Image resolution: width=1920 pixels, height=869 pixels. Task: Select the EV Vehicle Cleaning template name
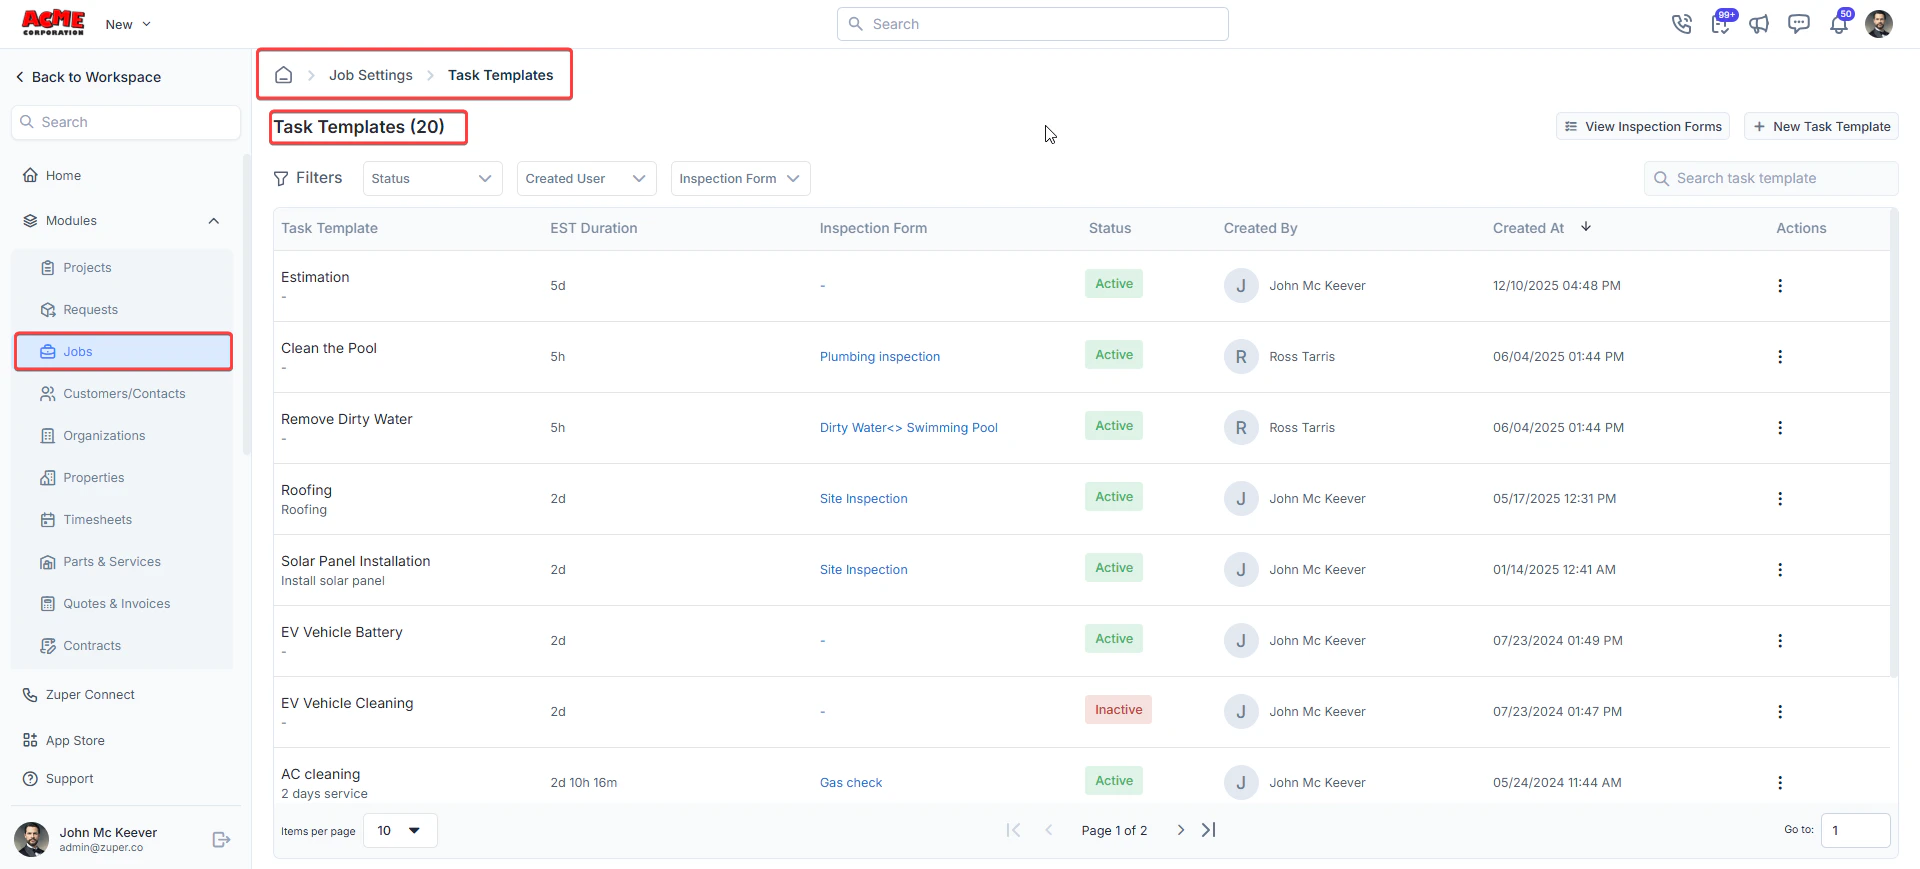tap(347, 703)
